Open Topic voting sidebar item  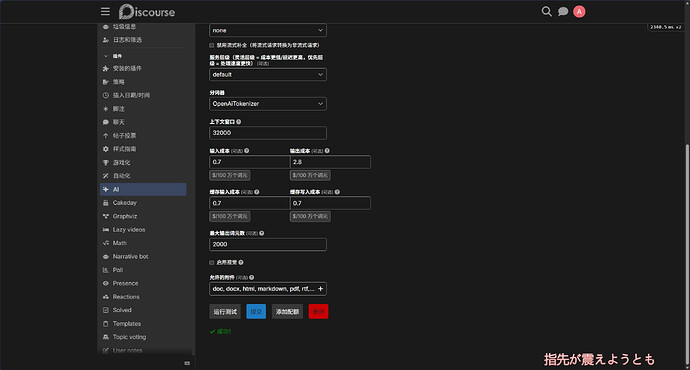(143, 337)
